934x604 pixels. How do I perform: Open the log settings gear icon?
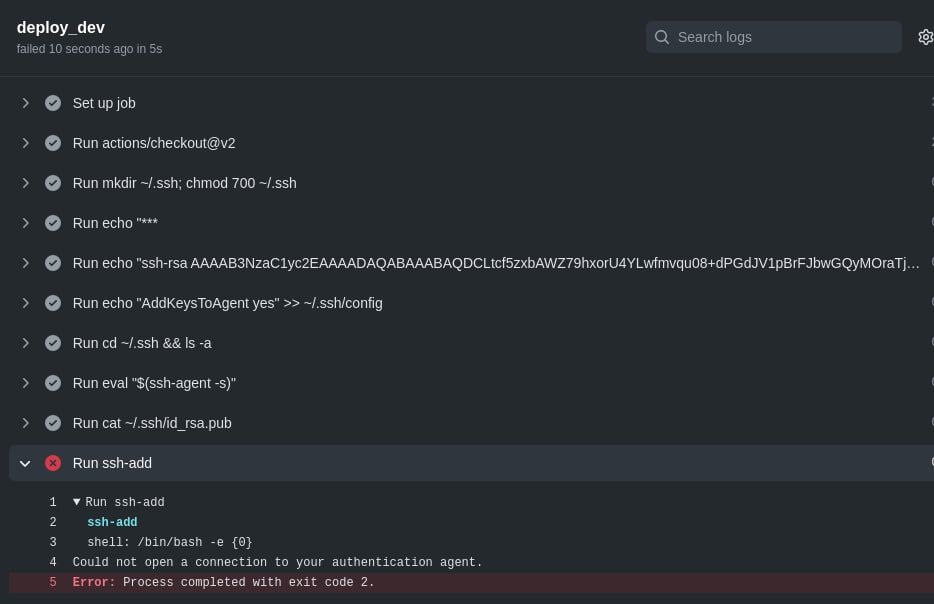point(926,37)
